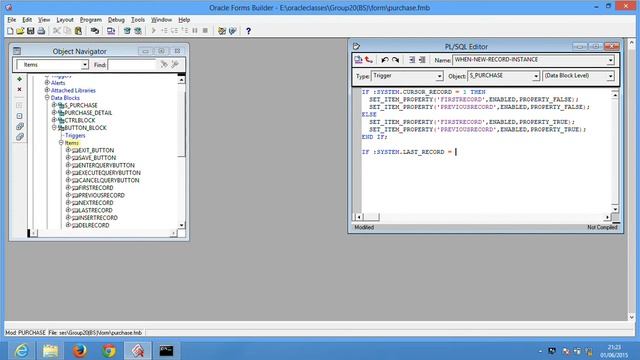Click the PL/SQL Editor horizontal scrollbar right arrow
This screenshot has height=360, width=640.
tap(607, 217)
